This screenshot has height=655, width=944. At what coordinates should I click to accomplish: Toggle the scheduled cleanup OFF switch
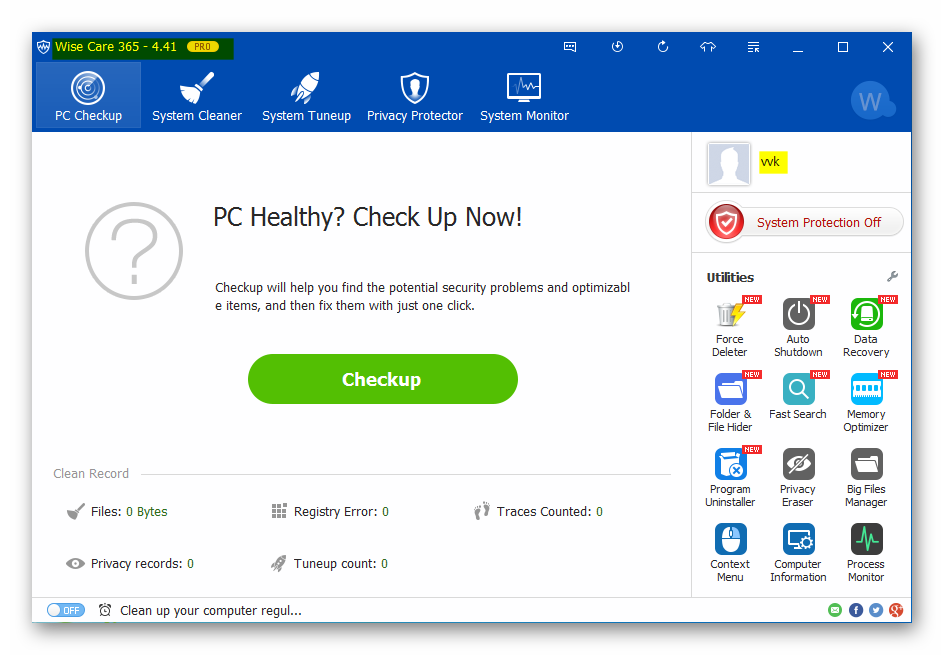click(x=66, y=610)
